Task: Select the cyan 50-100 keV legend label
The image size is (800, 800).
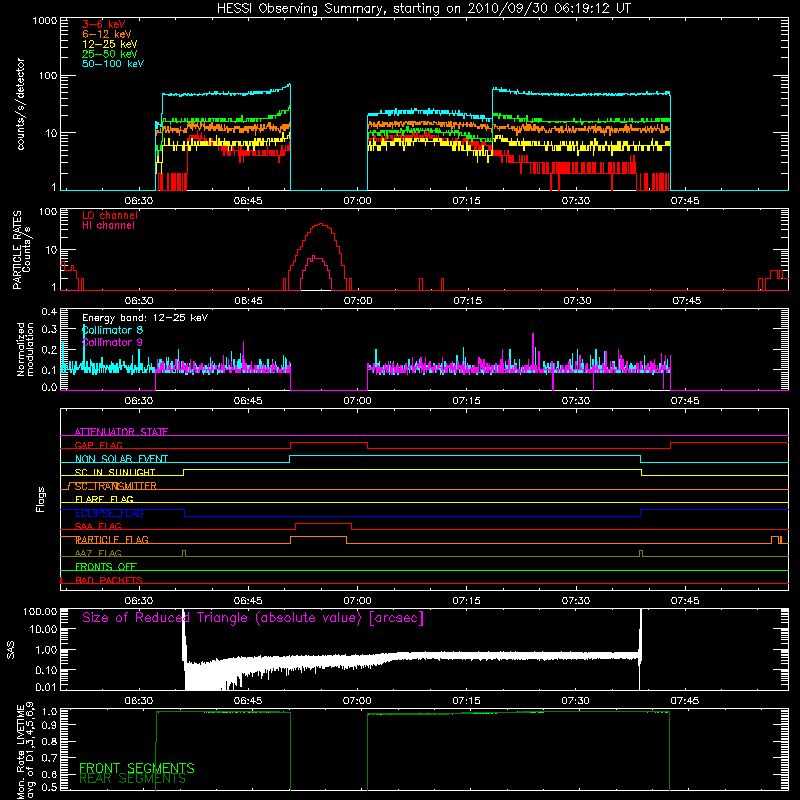Action: [113, 64]
